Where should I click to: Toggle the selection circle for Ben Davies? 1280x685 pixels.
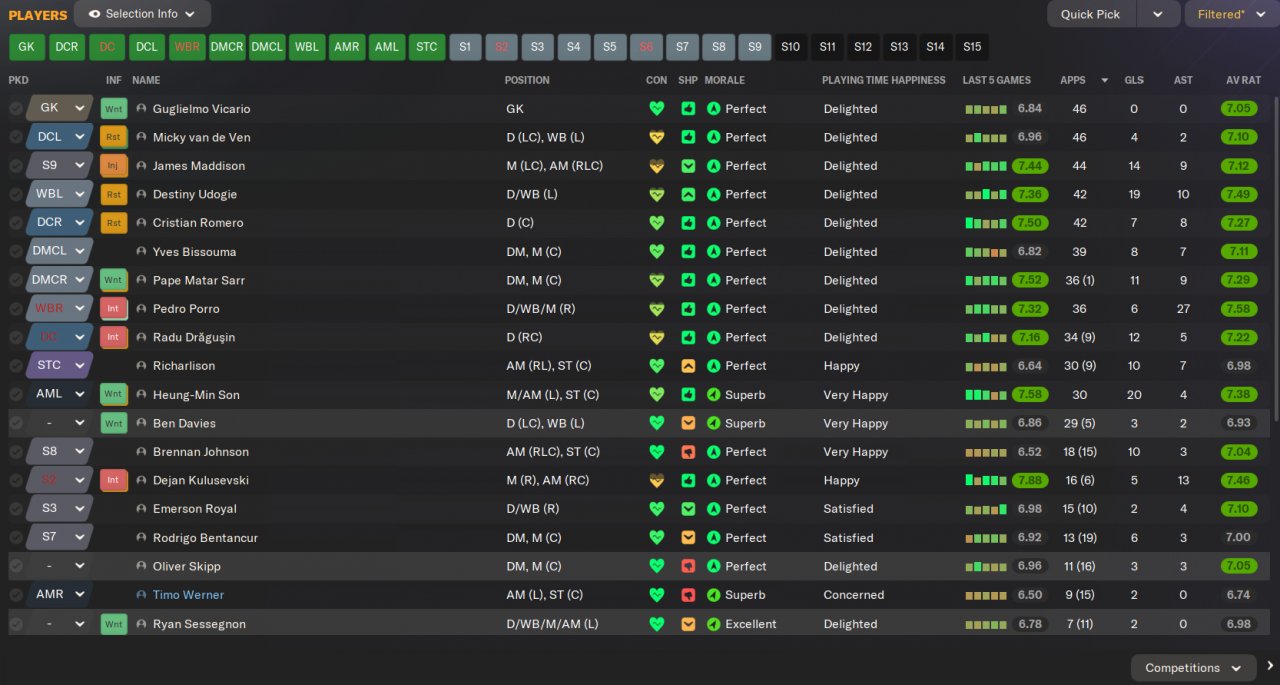click(x=16, y=423)
